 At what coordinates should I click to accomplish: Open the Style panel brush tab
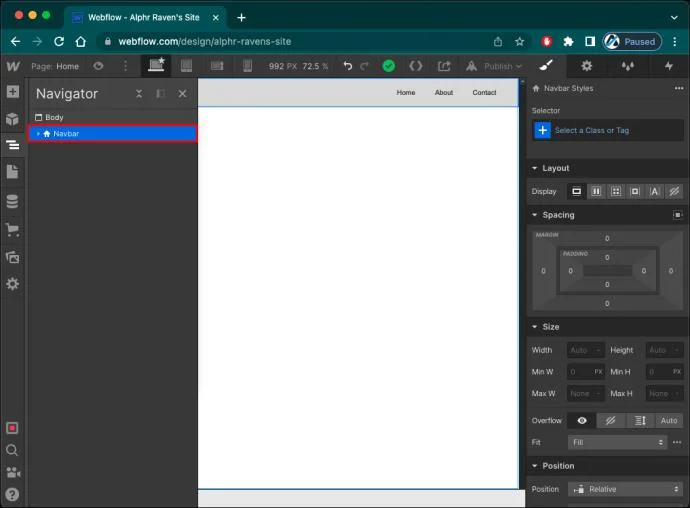point(546,66)
